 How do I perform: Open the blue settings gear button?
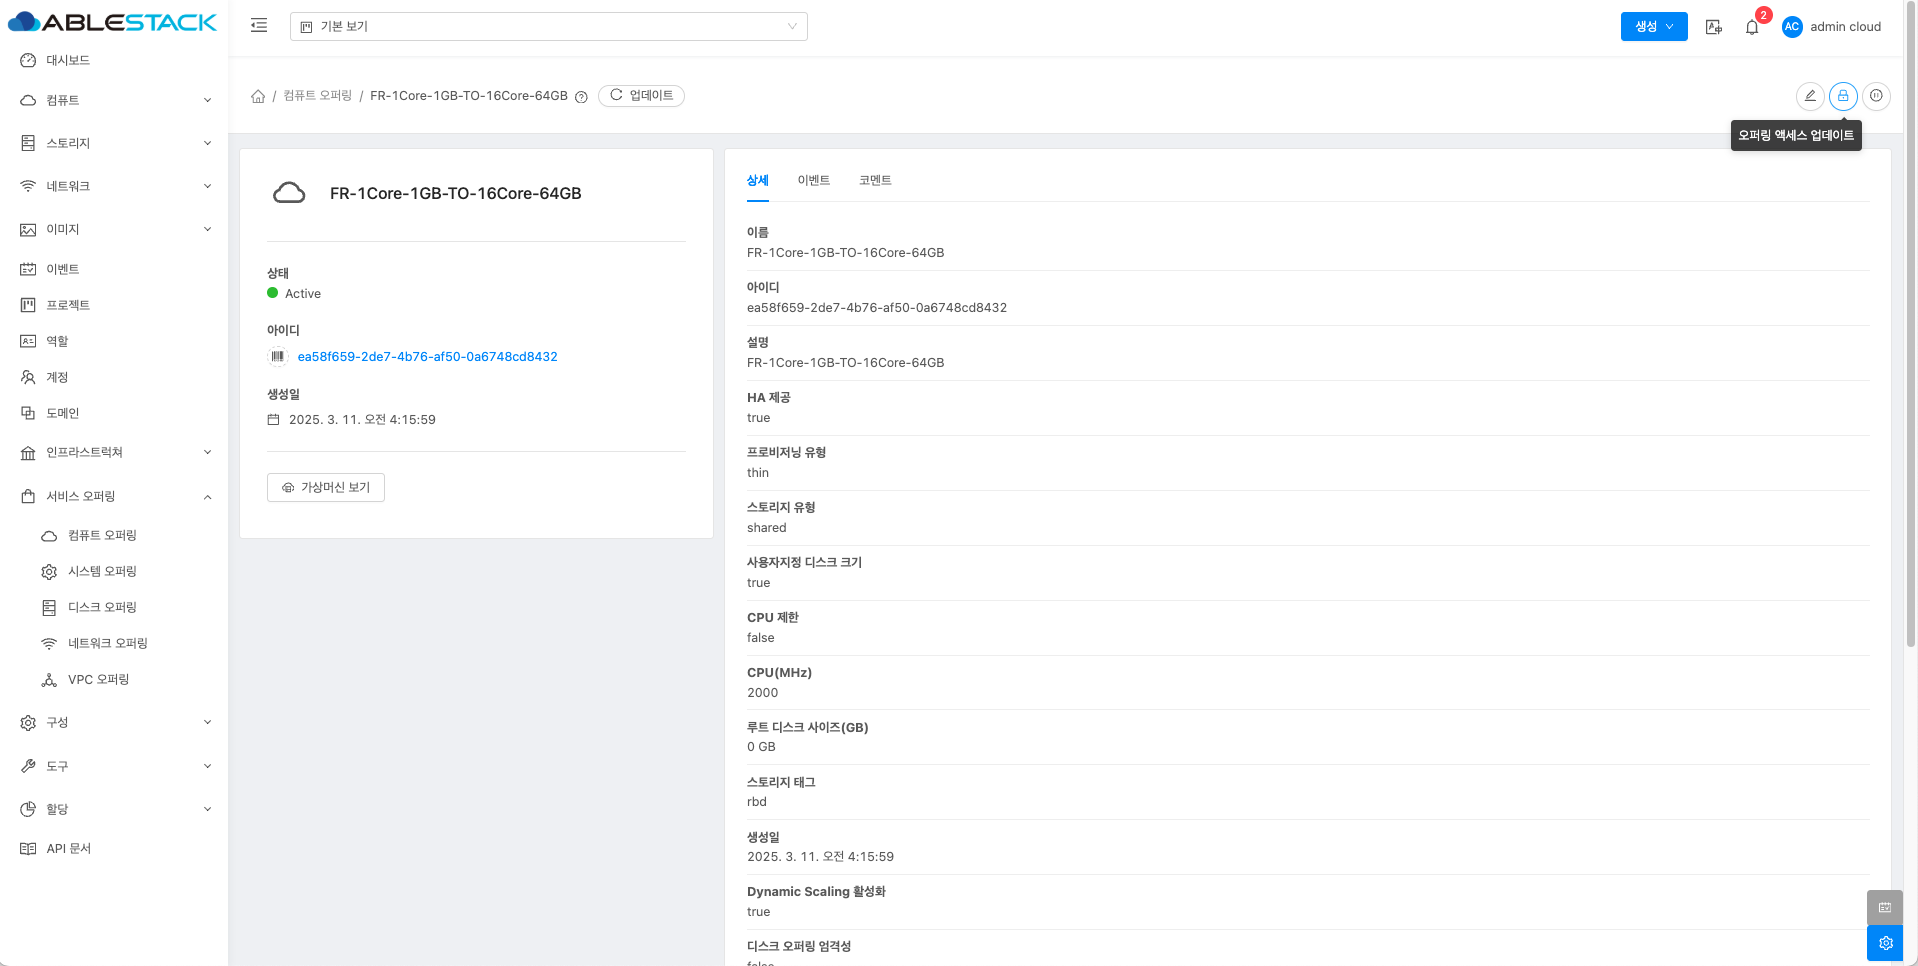[x=1885, y=943]
